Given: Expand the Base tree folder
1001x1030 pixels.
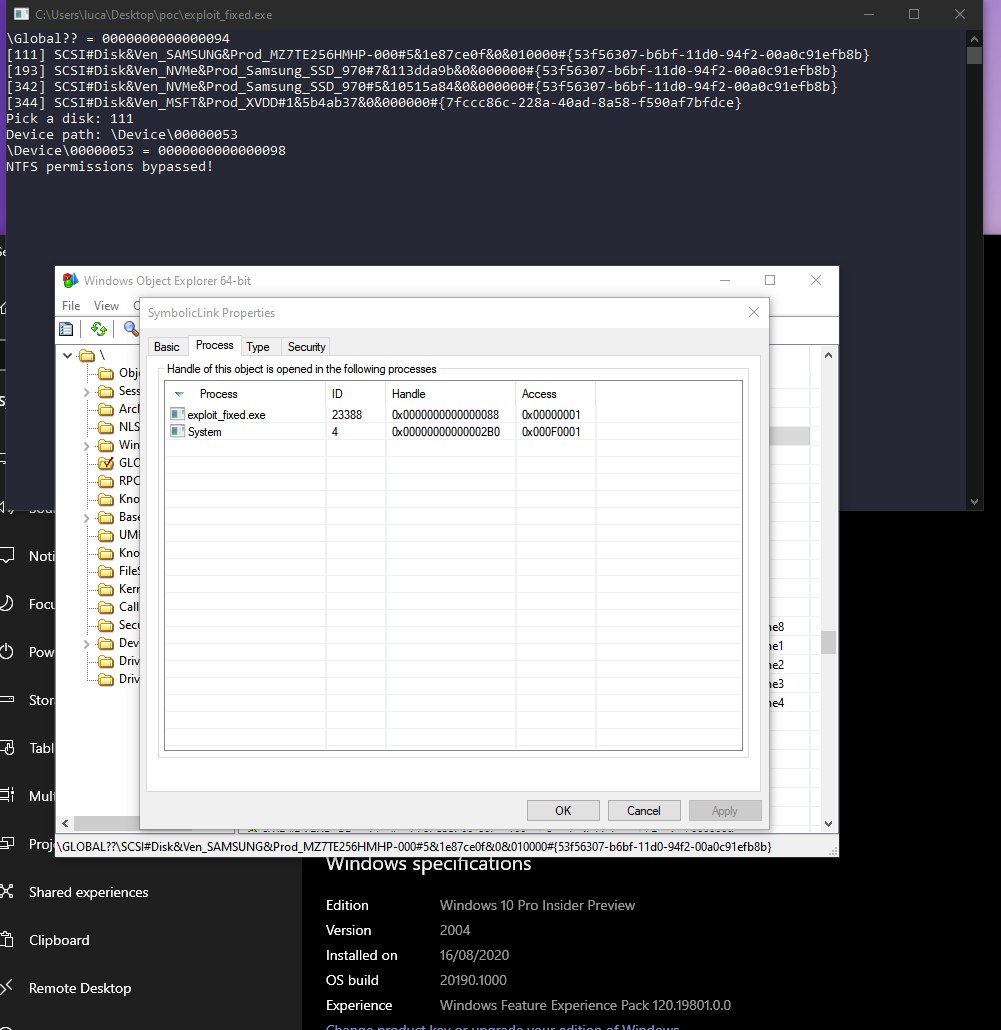Looking at the screenshot, I should [x=87, y=518].
